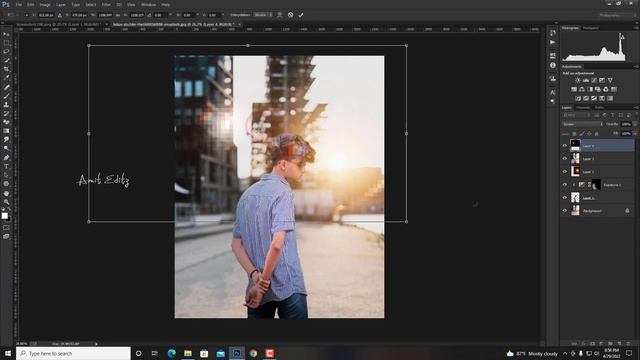Add a Threshold adjustment
Viewport: 640px width, 360px height.
tap(594, 98)
